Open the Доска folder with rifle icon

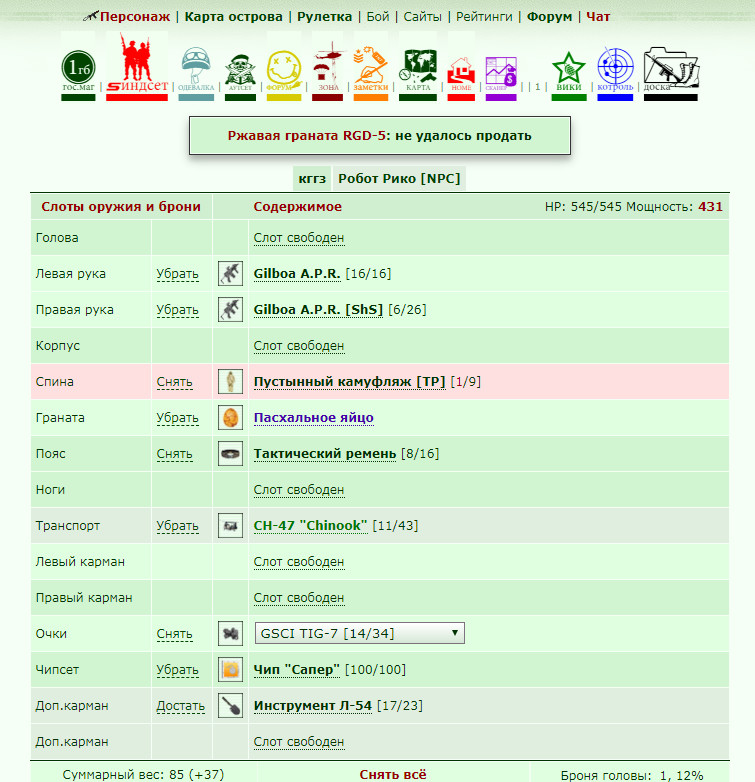click(671, 74)
